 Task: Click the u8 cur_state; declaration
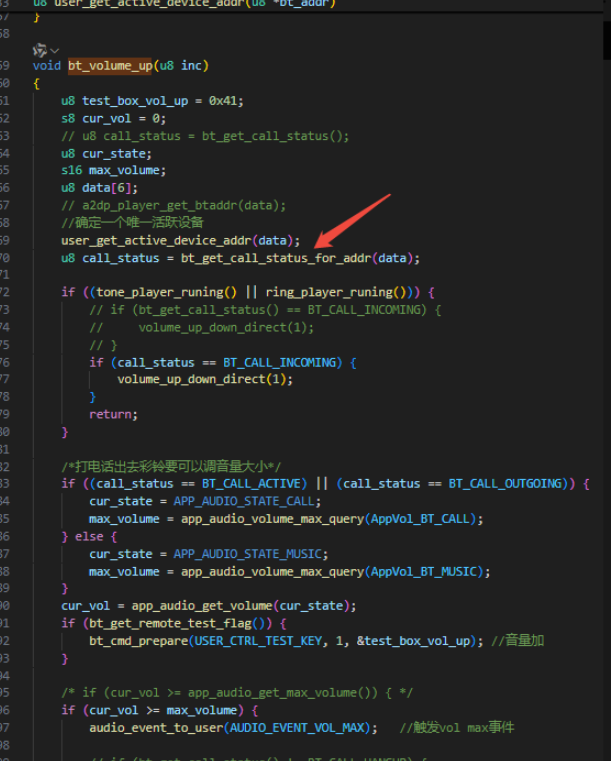click(106, 153)
